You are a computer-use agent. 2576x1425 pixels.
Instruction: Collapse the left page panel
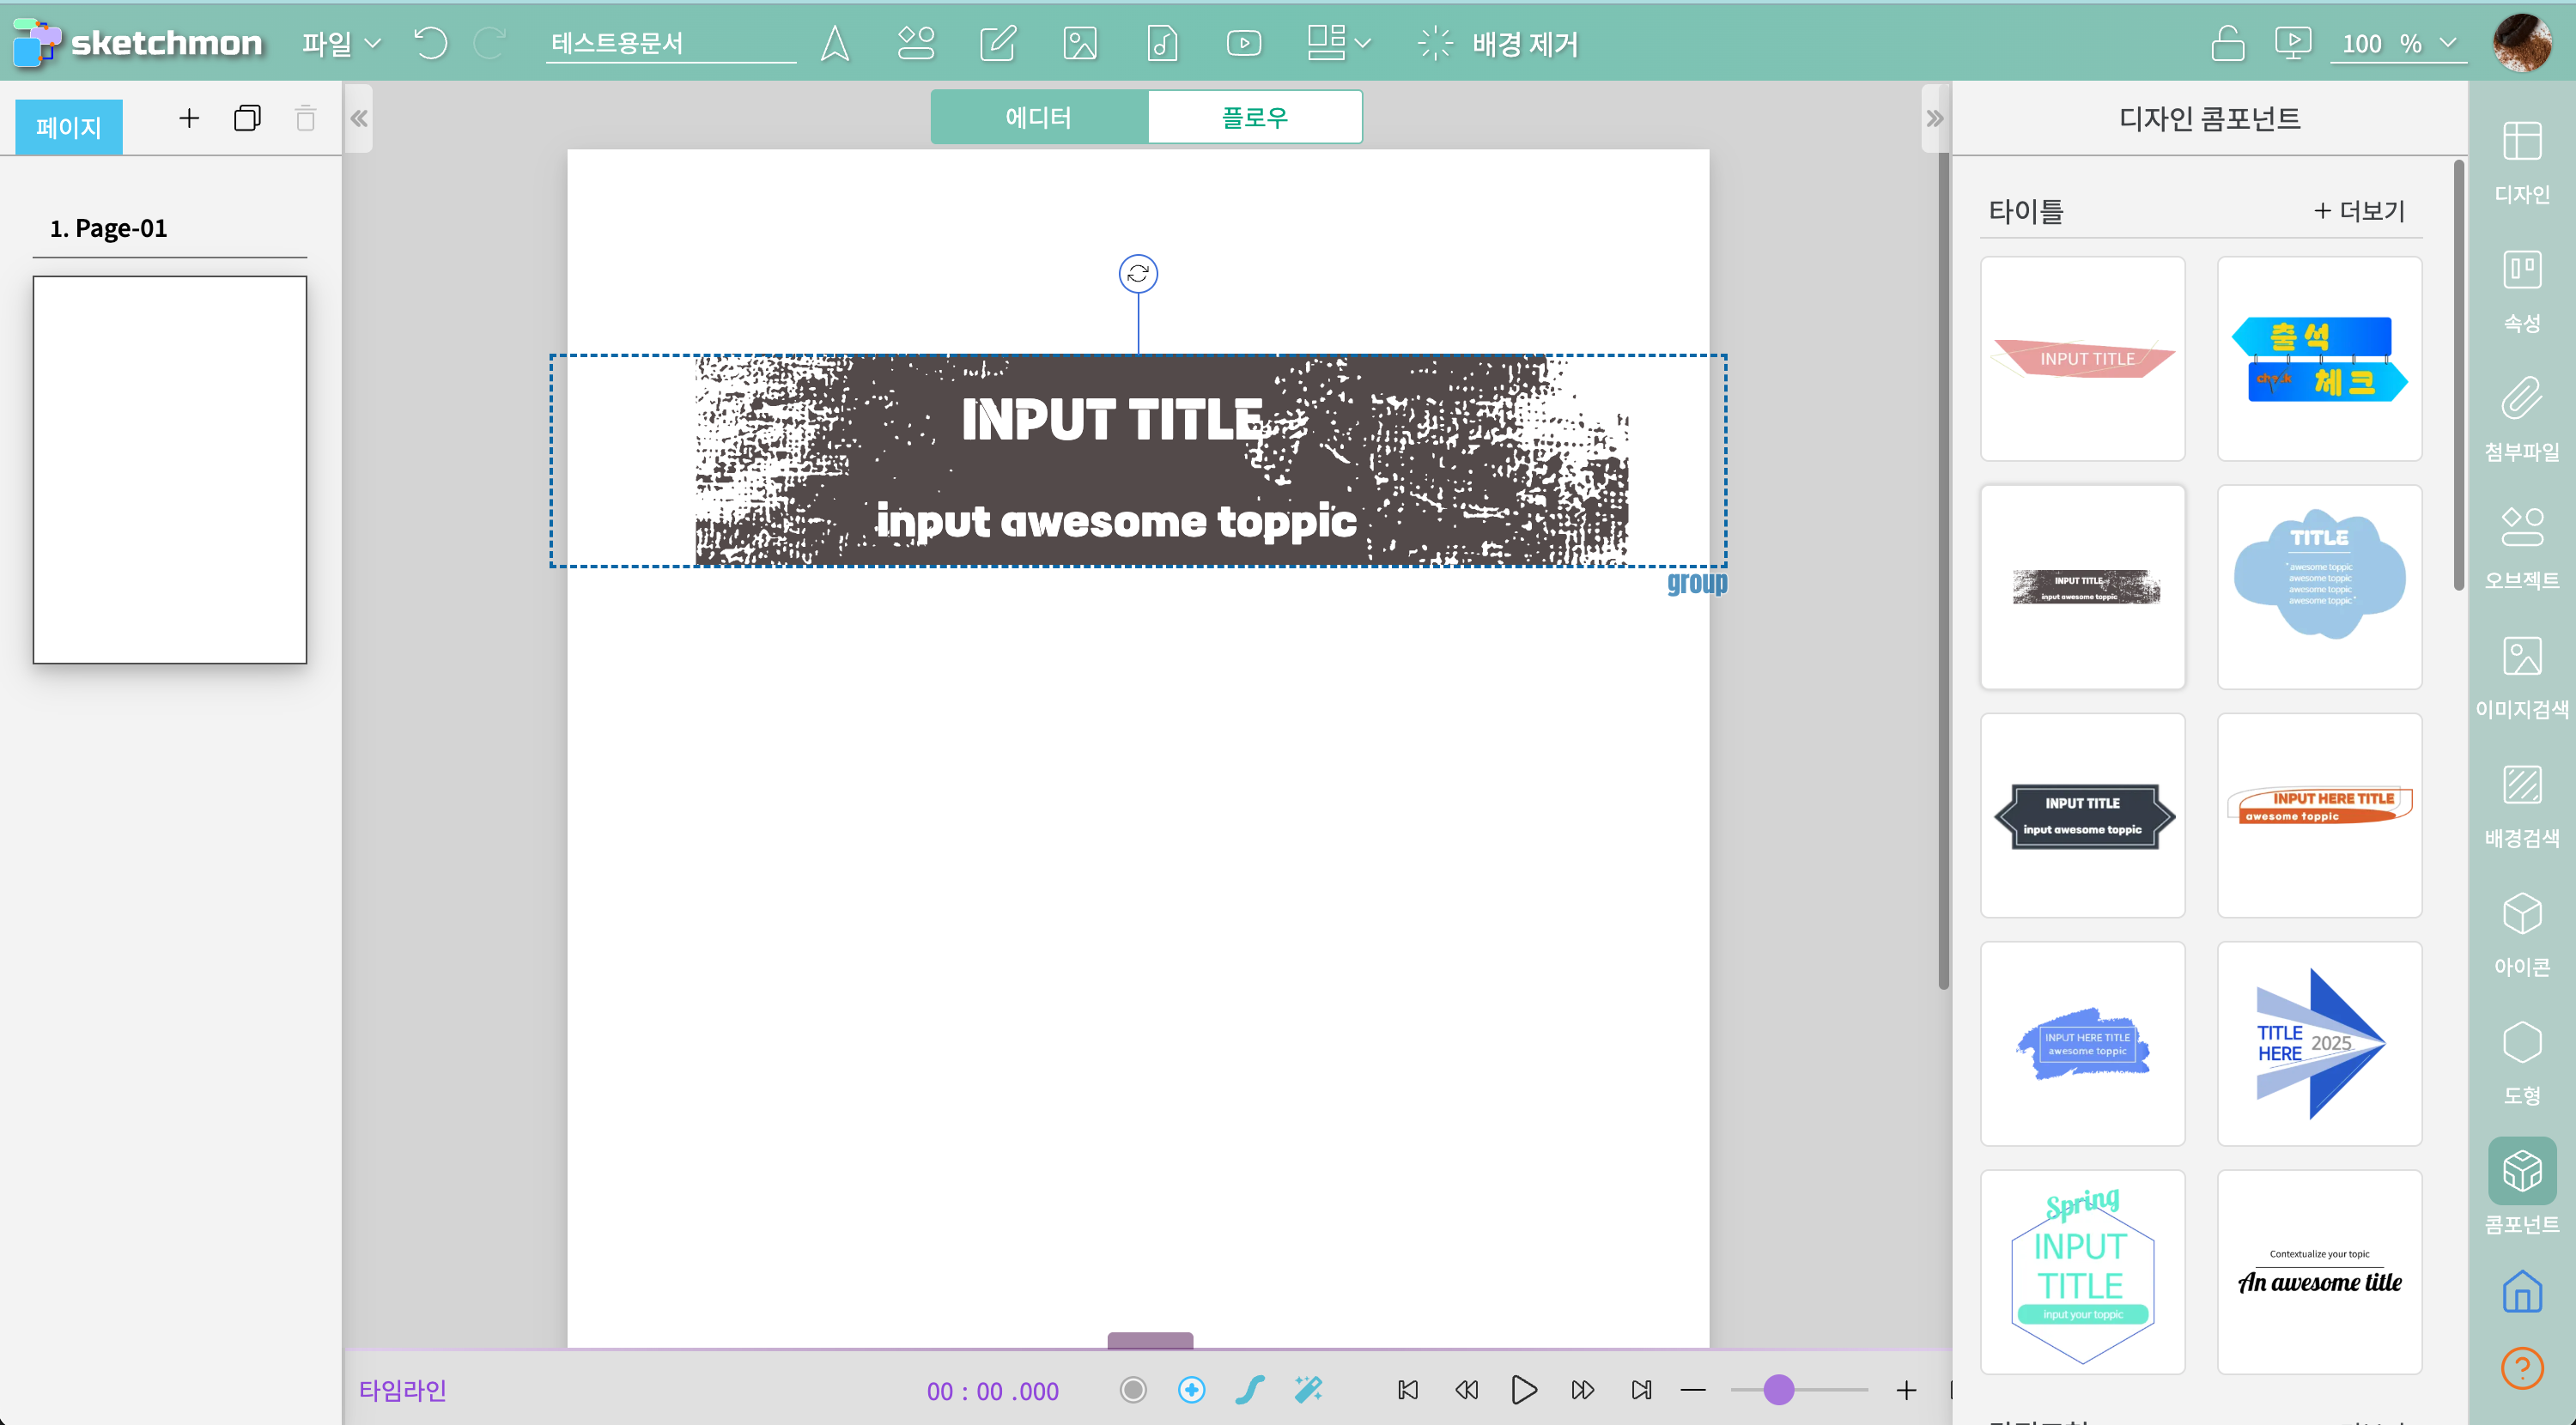pos(359,119)
